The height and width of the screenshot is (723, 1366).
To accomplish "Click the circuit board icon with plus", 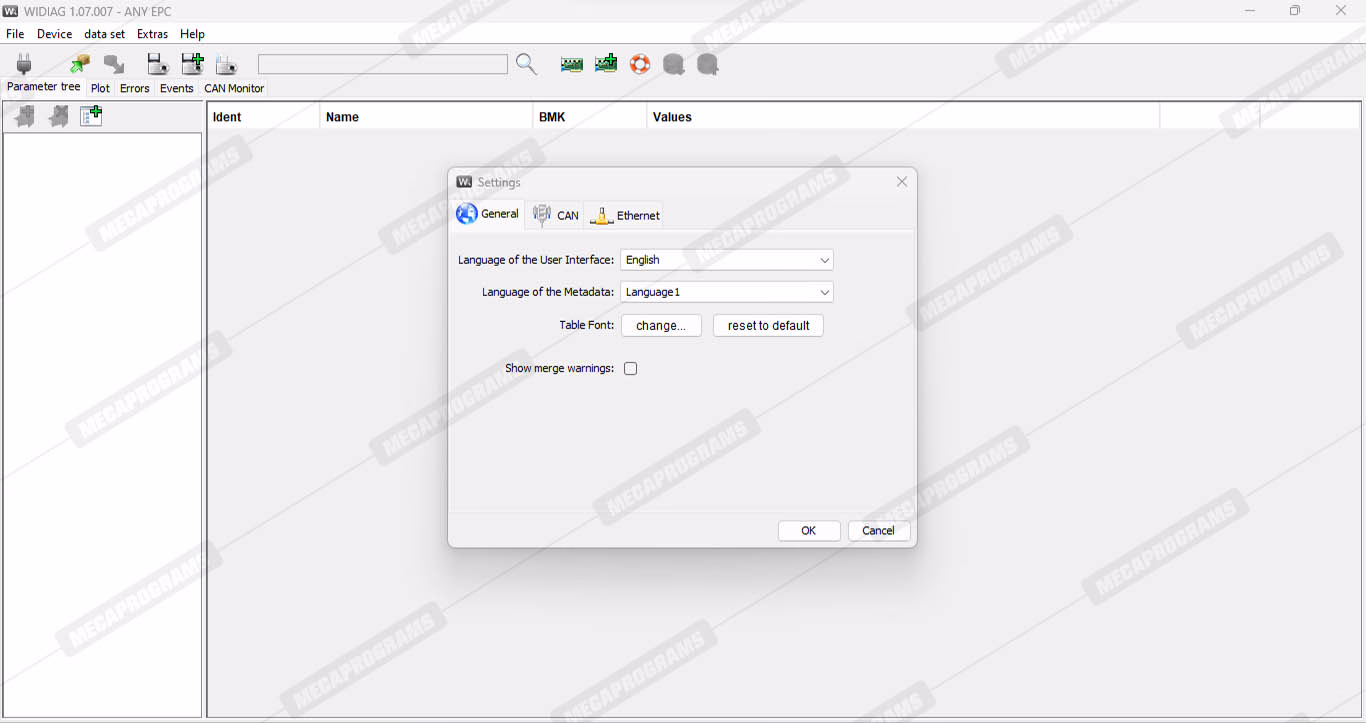I will click(x=606, y=65).
